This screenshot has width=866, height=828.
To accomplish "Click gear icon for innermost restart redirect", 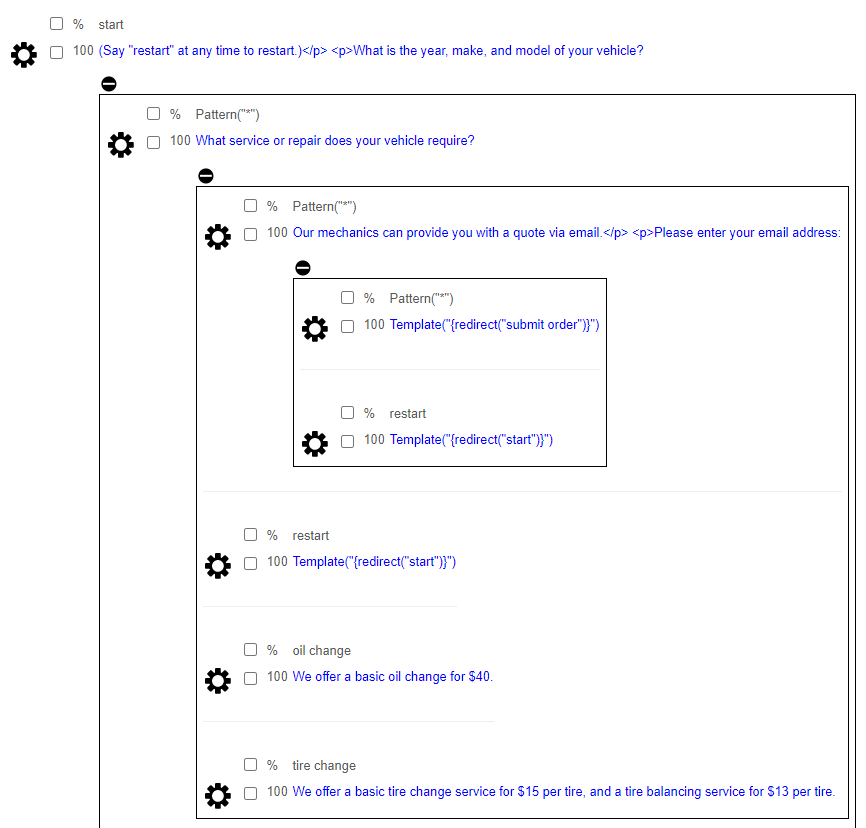I will point(315,444).
